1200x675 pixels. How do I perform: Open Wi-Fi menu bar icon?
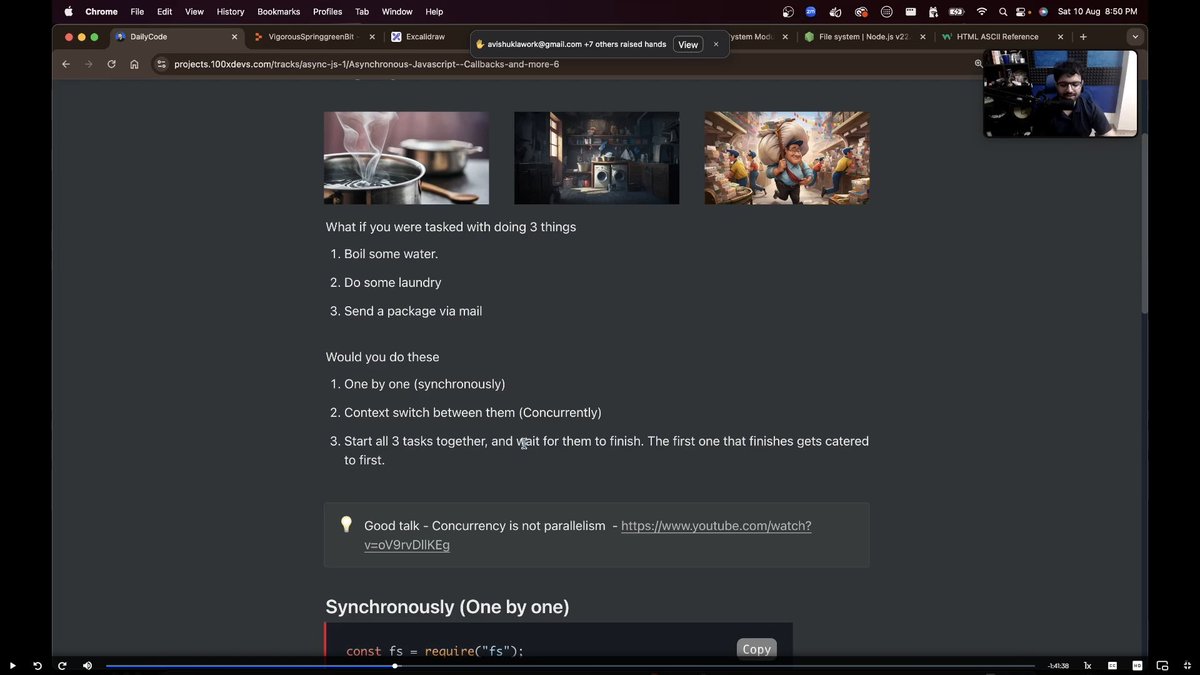tap(982, 12)
